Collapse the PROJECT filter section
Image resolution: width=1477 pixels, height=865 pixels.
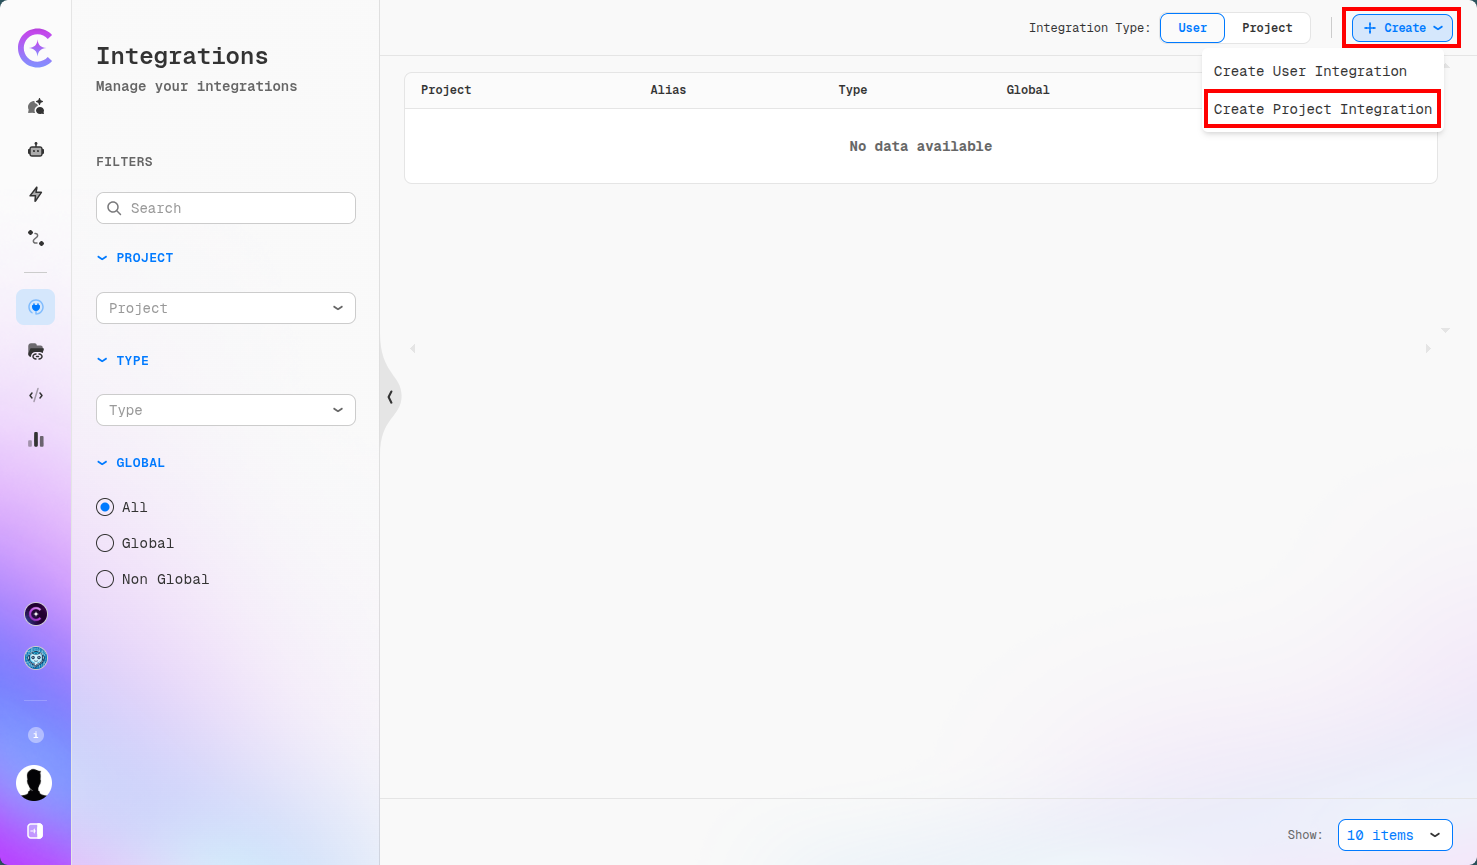[x=135, y=258]
